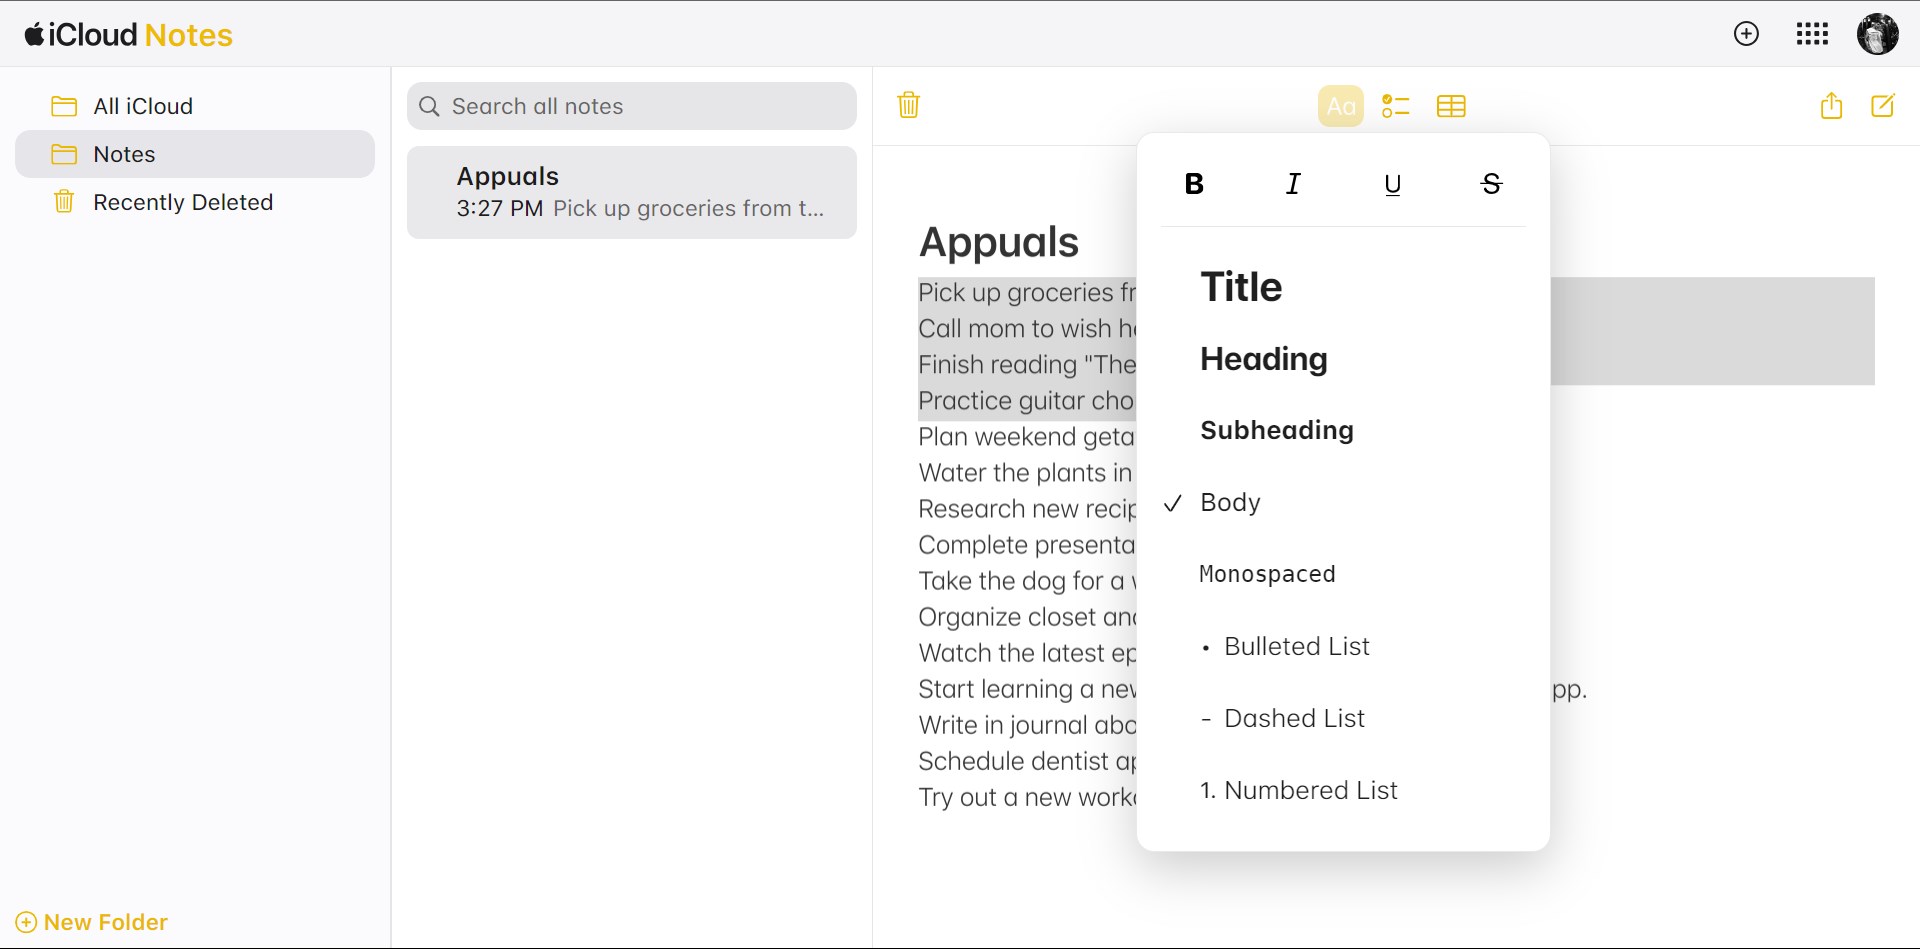Focus the Search all notes field
The width and height of the screenshot is (1920, 949).
632,106
